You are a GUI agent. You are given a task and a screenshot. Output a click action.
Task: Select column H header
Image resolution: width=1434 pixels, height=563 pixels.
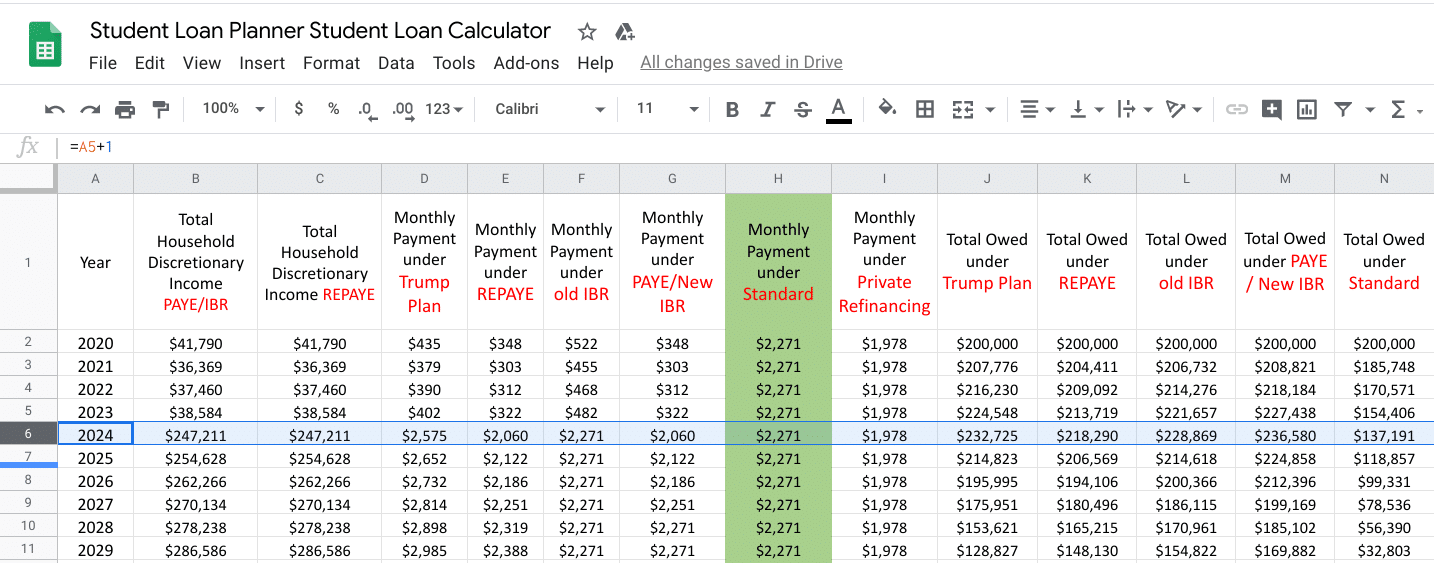(x=778, y=179)
